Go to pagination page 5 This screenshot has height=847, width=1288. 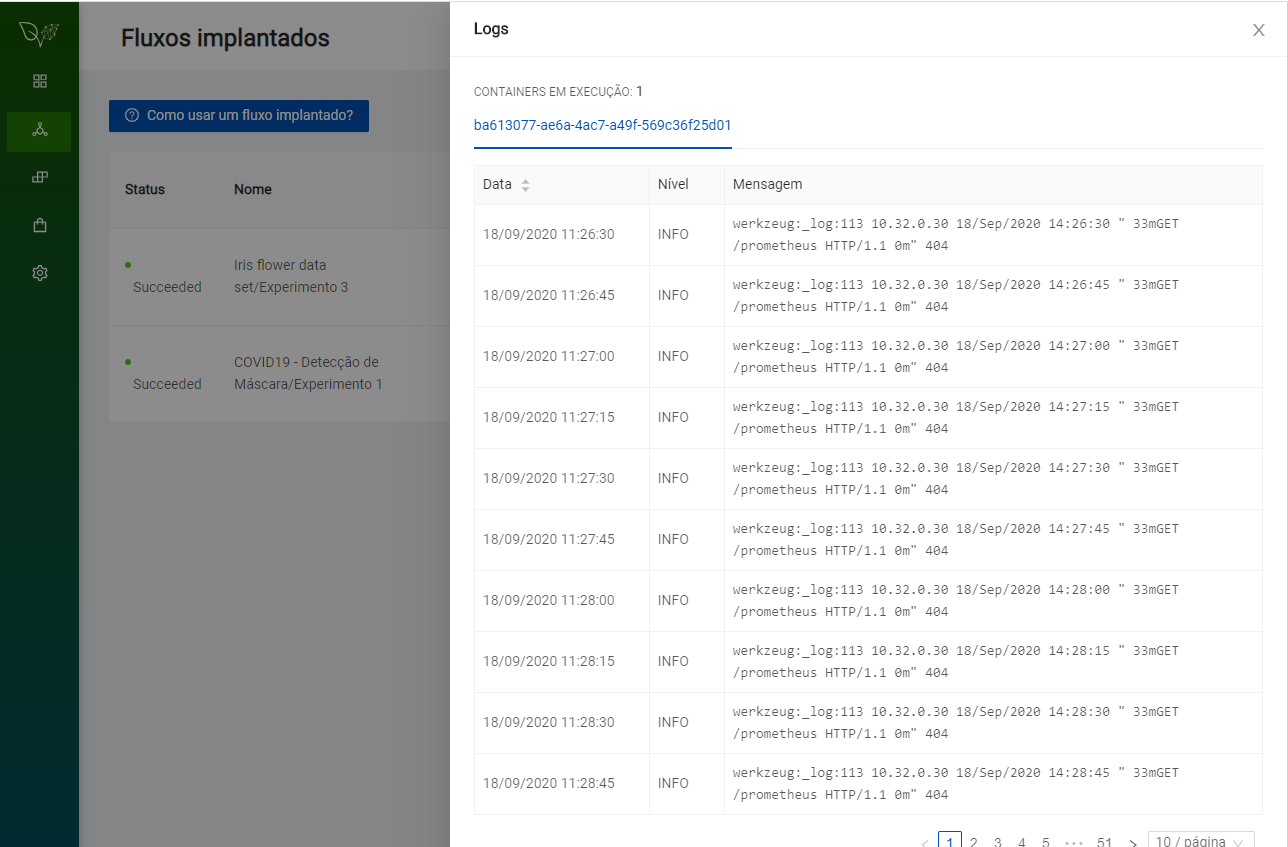click(x=1046, y=842)
